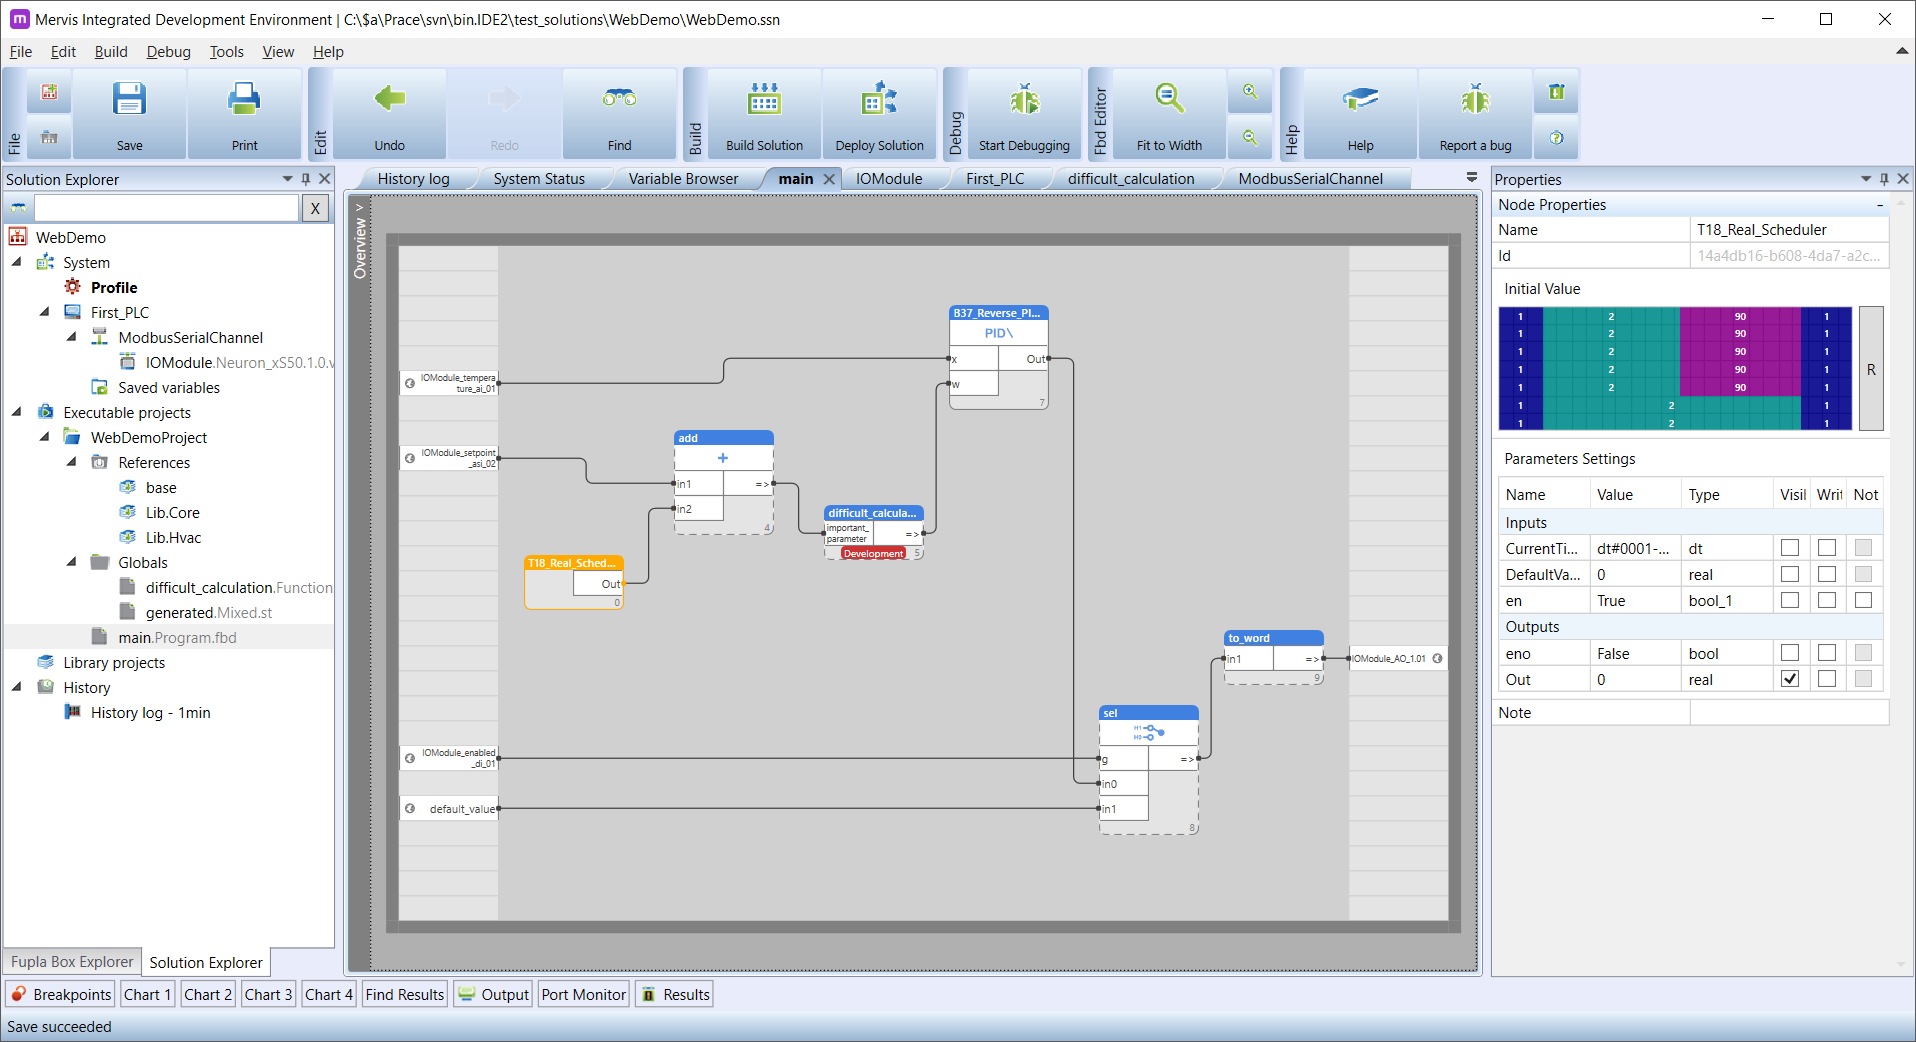Collapse the Executable projects tree node
The width and height of the screenshot is (1916, 1042).
point(17,412)
